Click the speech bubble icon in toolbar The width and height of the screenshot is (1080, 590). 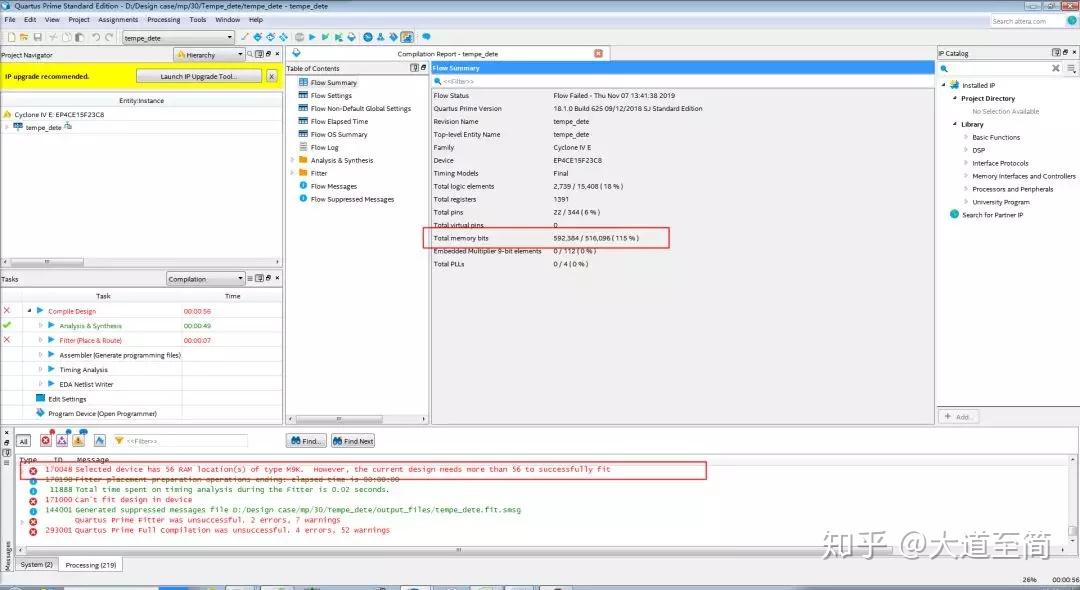pos(426,37)
